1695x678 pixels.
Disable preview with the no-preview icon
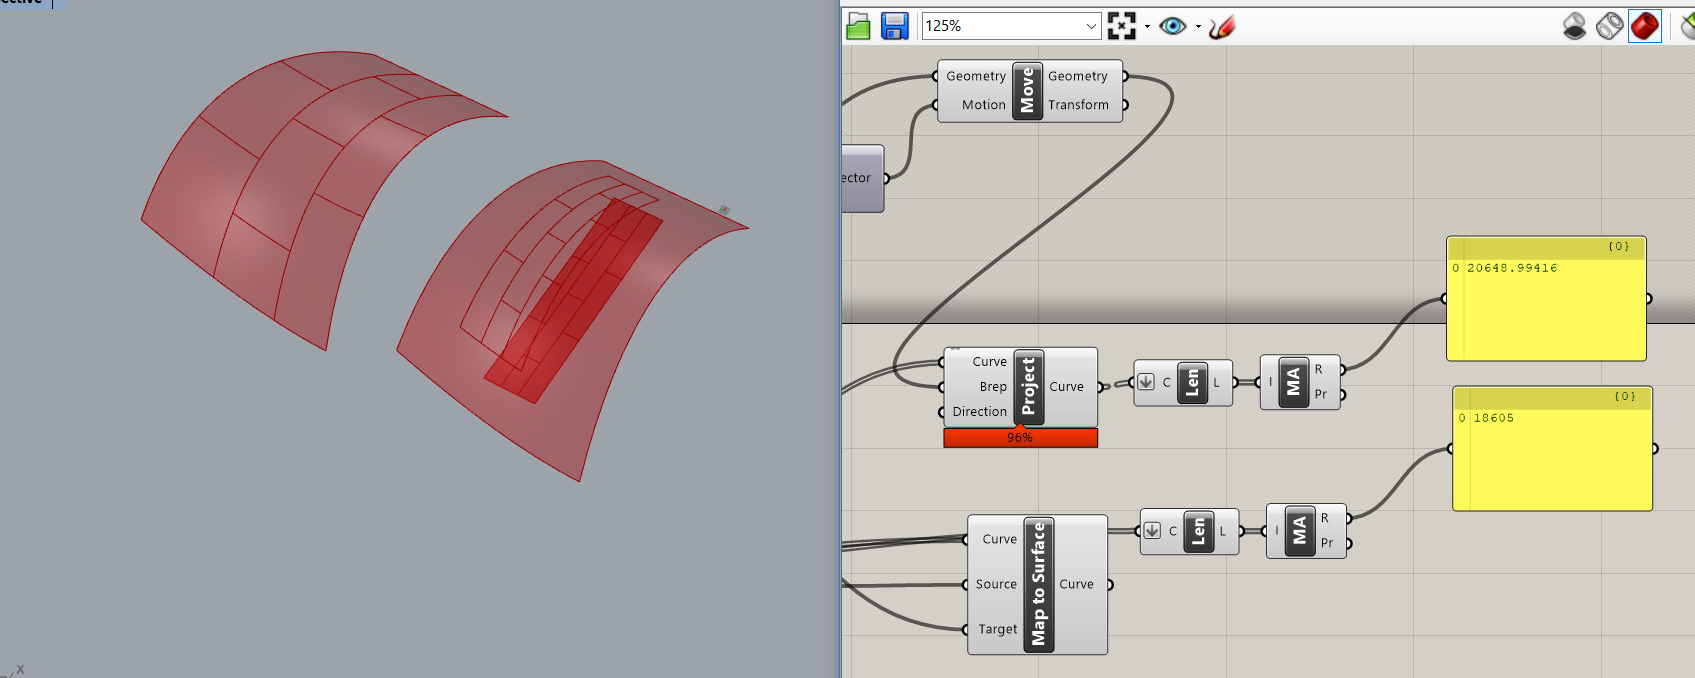click(1574, 26)
